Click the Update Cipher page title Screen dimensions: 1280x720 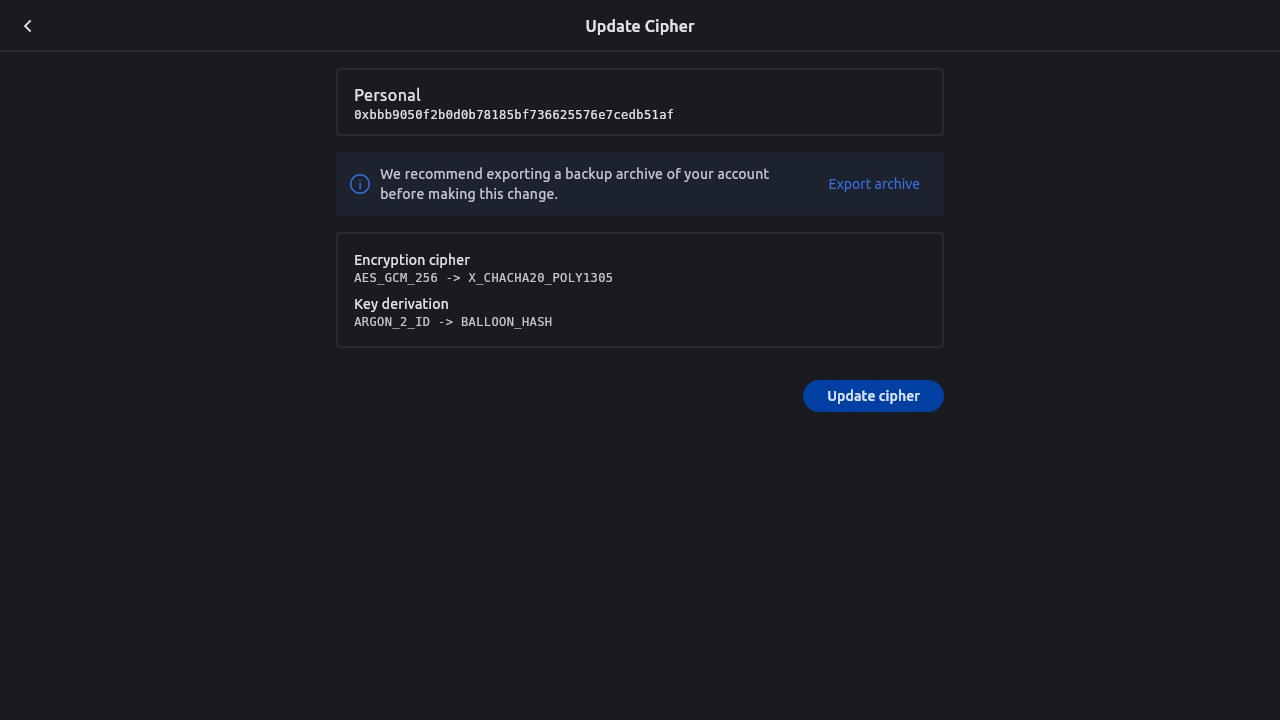click(639, 26)
